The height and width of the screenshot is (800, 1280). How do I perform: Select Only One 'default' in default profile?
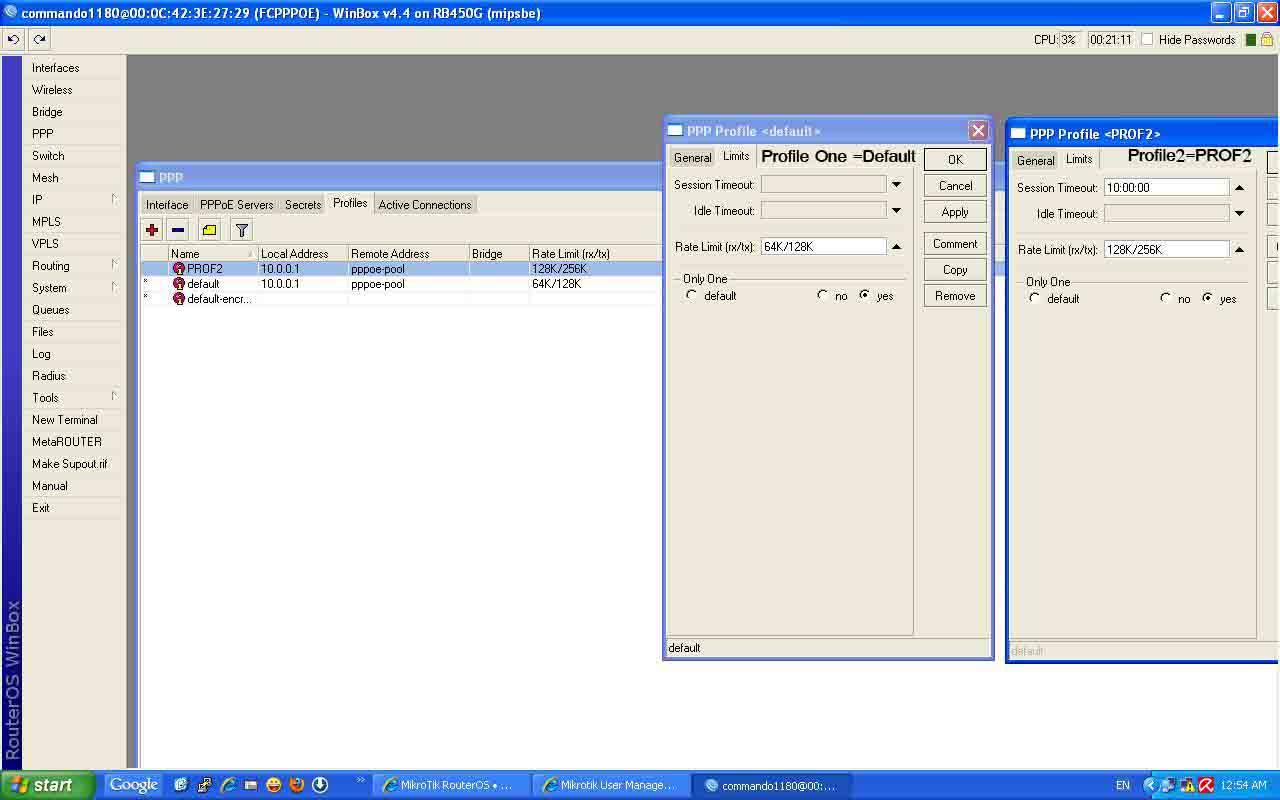(692, 295)
